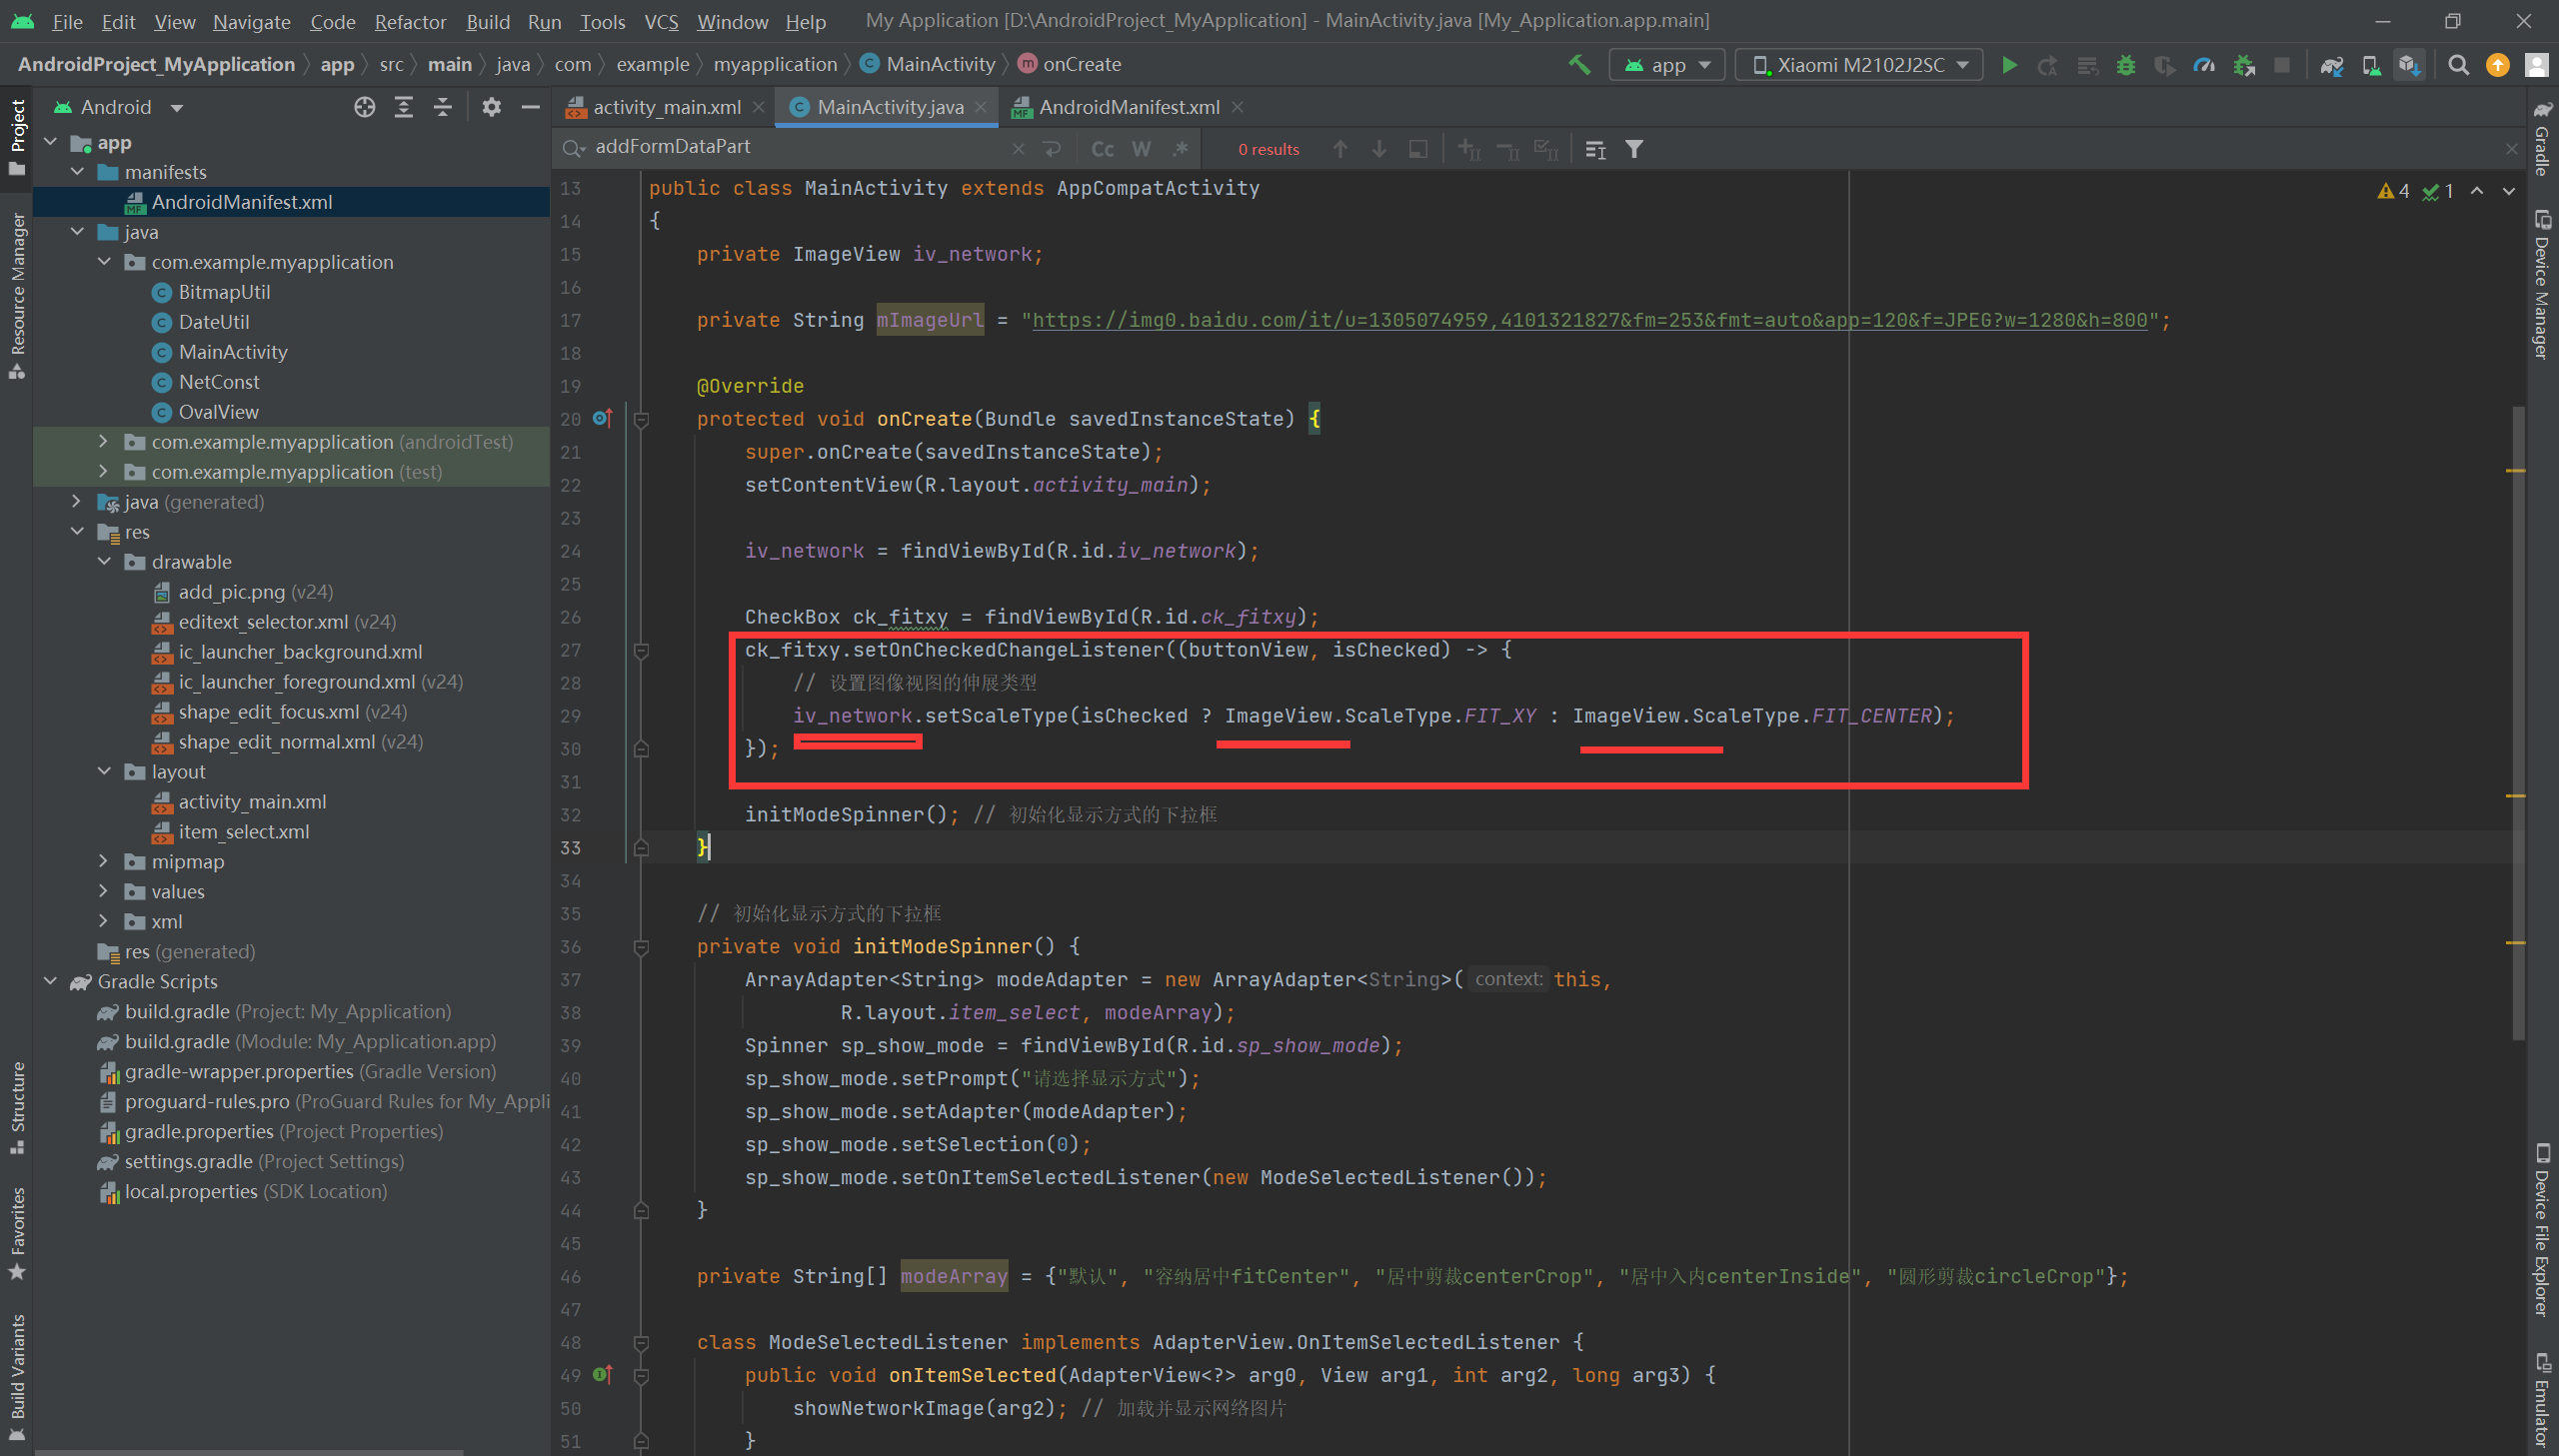The width and height of the screenshot is (2559, 1456).
Task: Toggle Match Case in search bar
Action: [x=1102, y=149]
